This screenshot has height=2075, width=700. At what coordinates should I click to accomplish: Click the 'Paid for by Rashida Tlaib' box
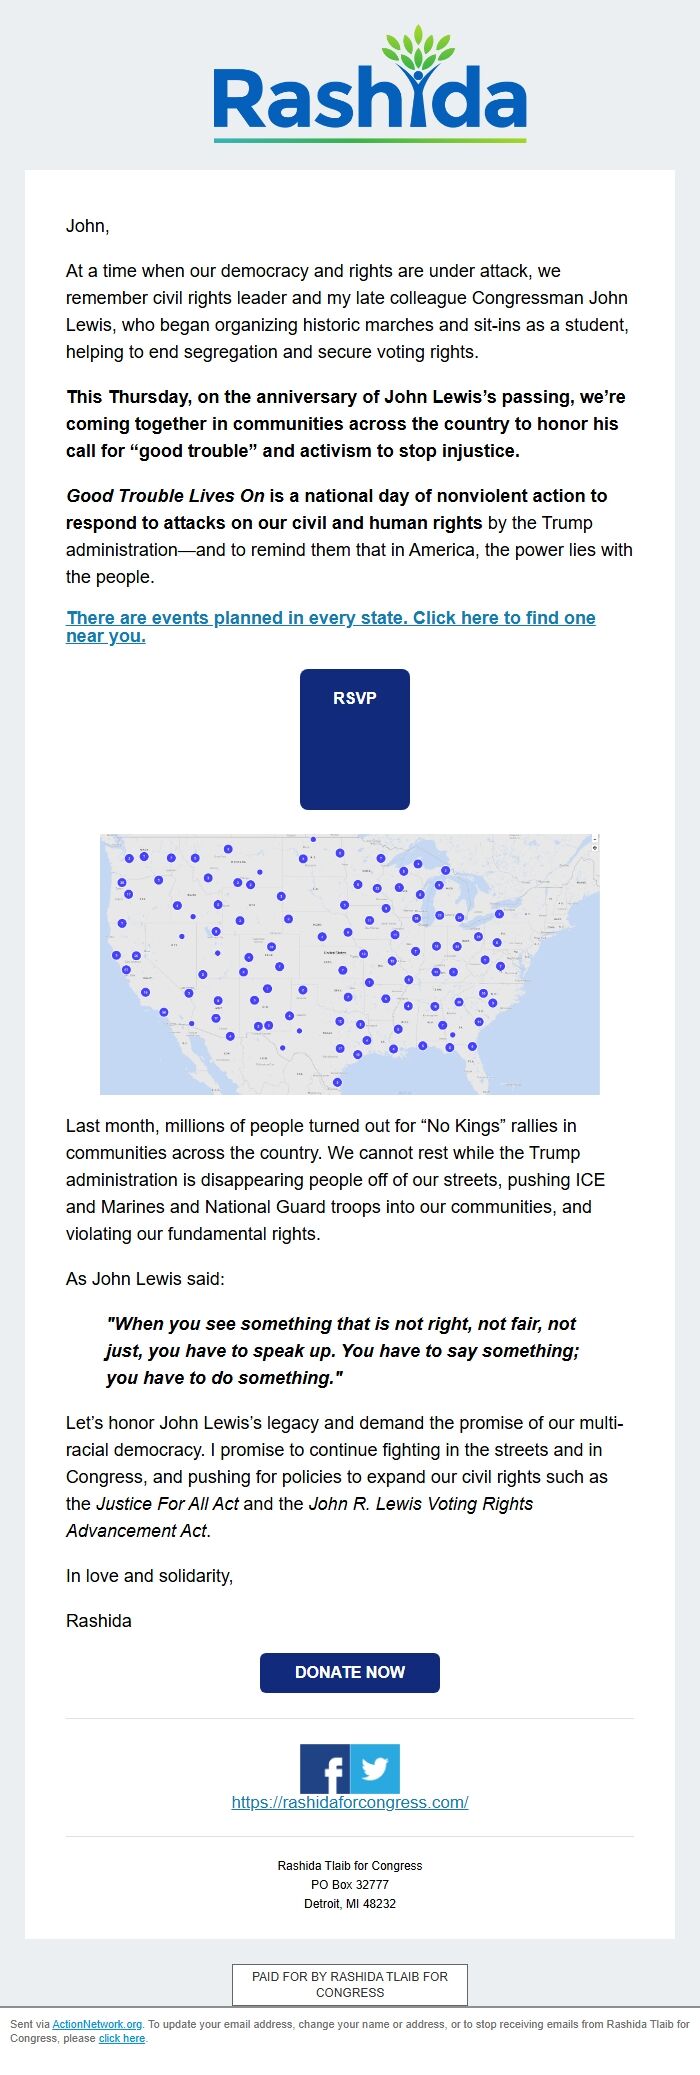coord(350,1984)
